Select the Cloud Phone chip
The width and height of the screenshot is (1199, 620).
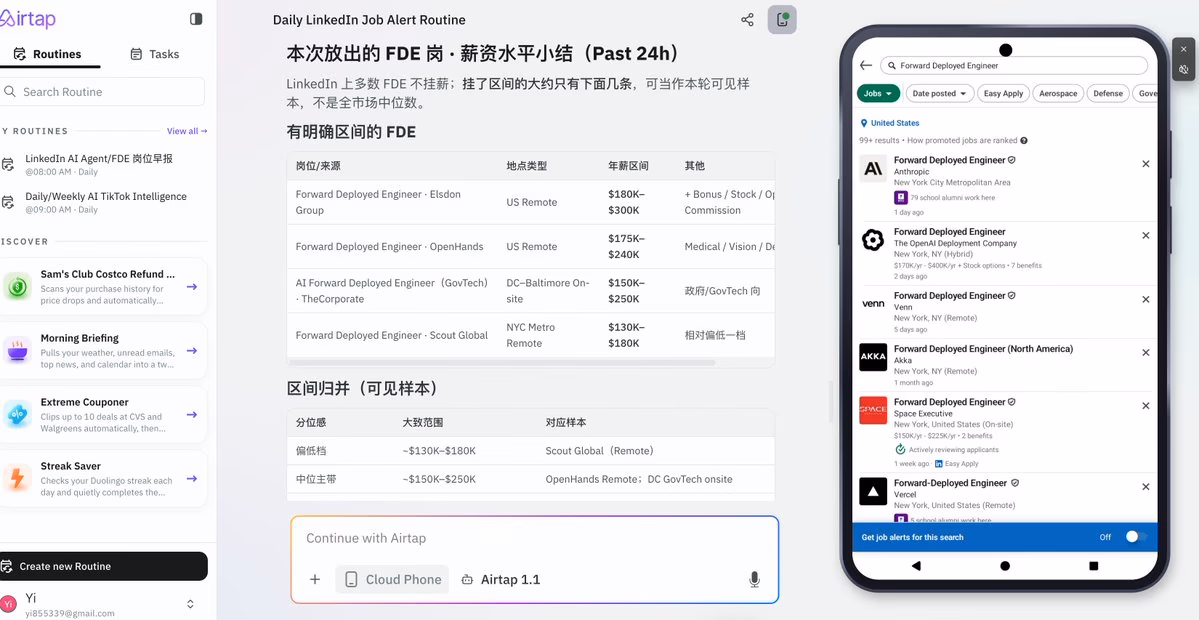pos(392,579)
